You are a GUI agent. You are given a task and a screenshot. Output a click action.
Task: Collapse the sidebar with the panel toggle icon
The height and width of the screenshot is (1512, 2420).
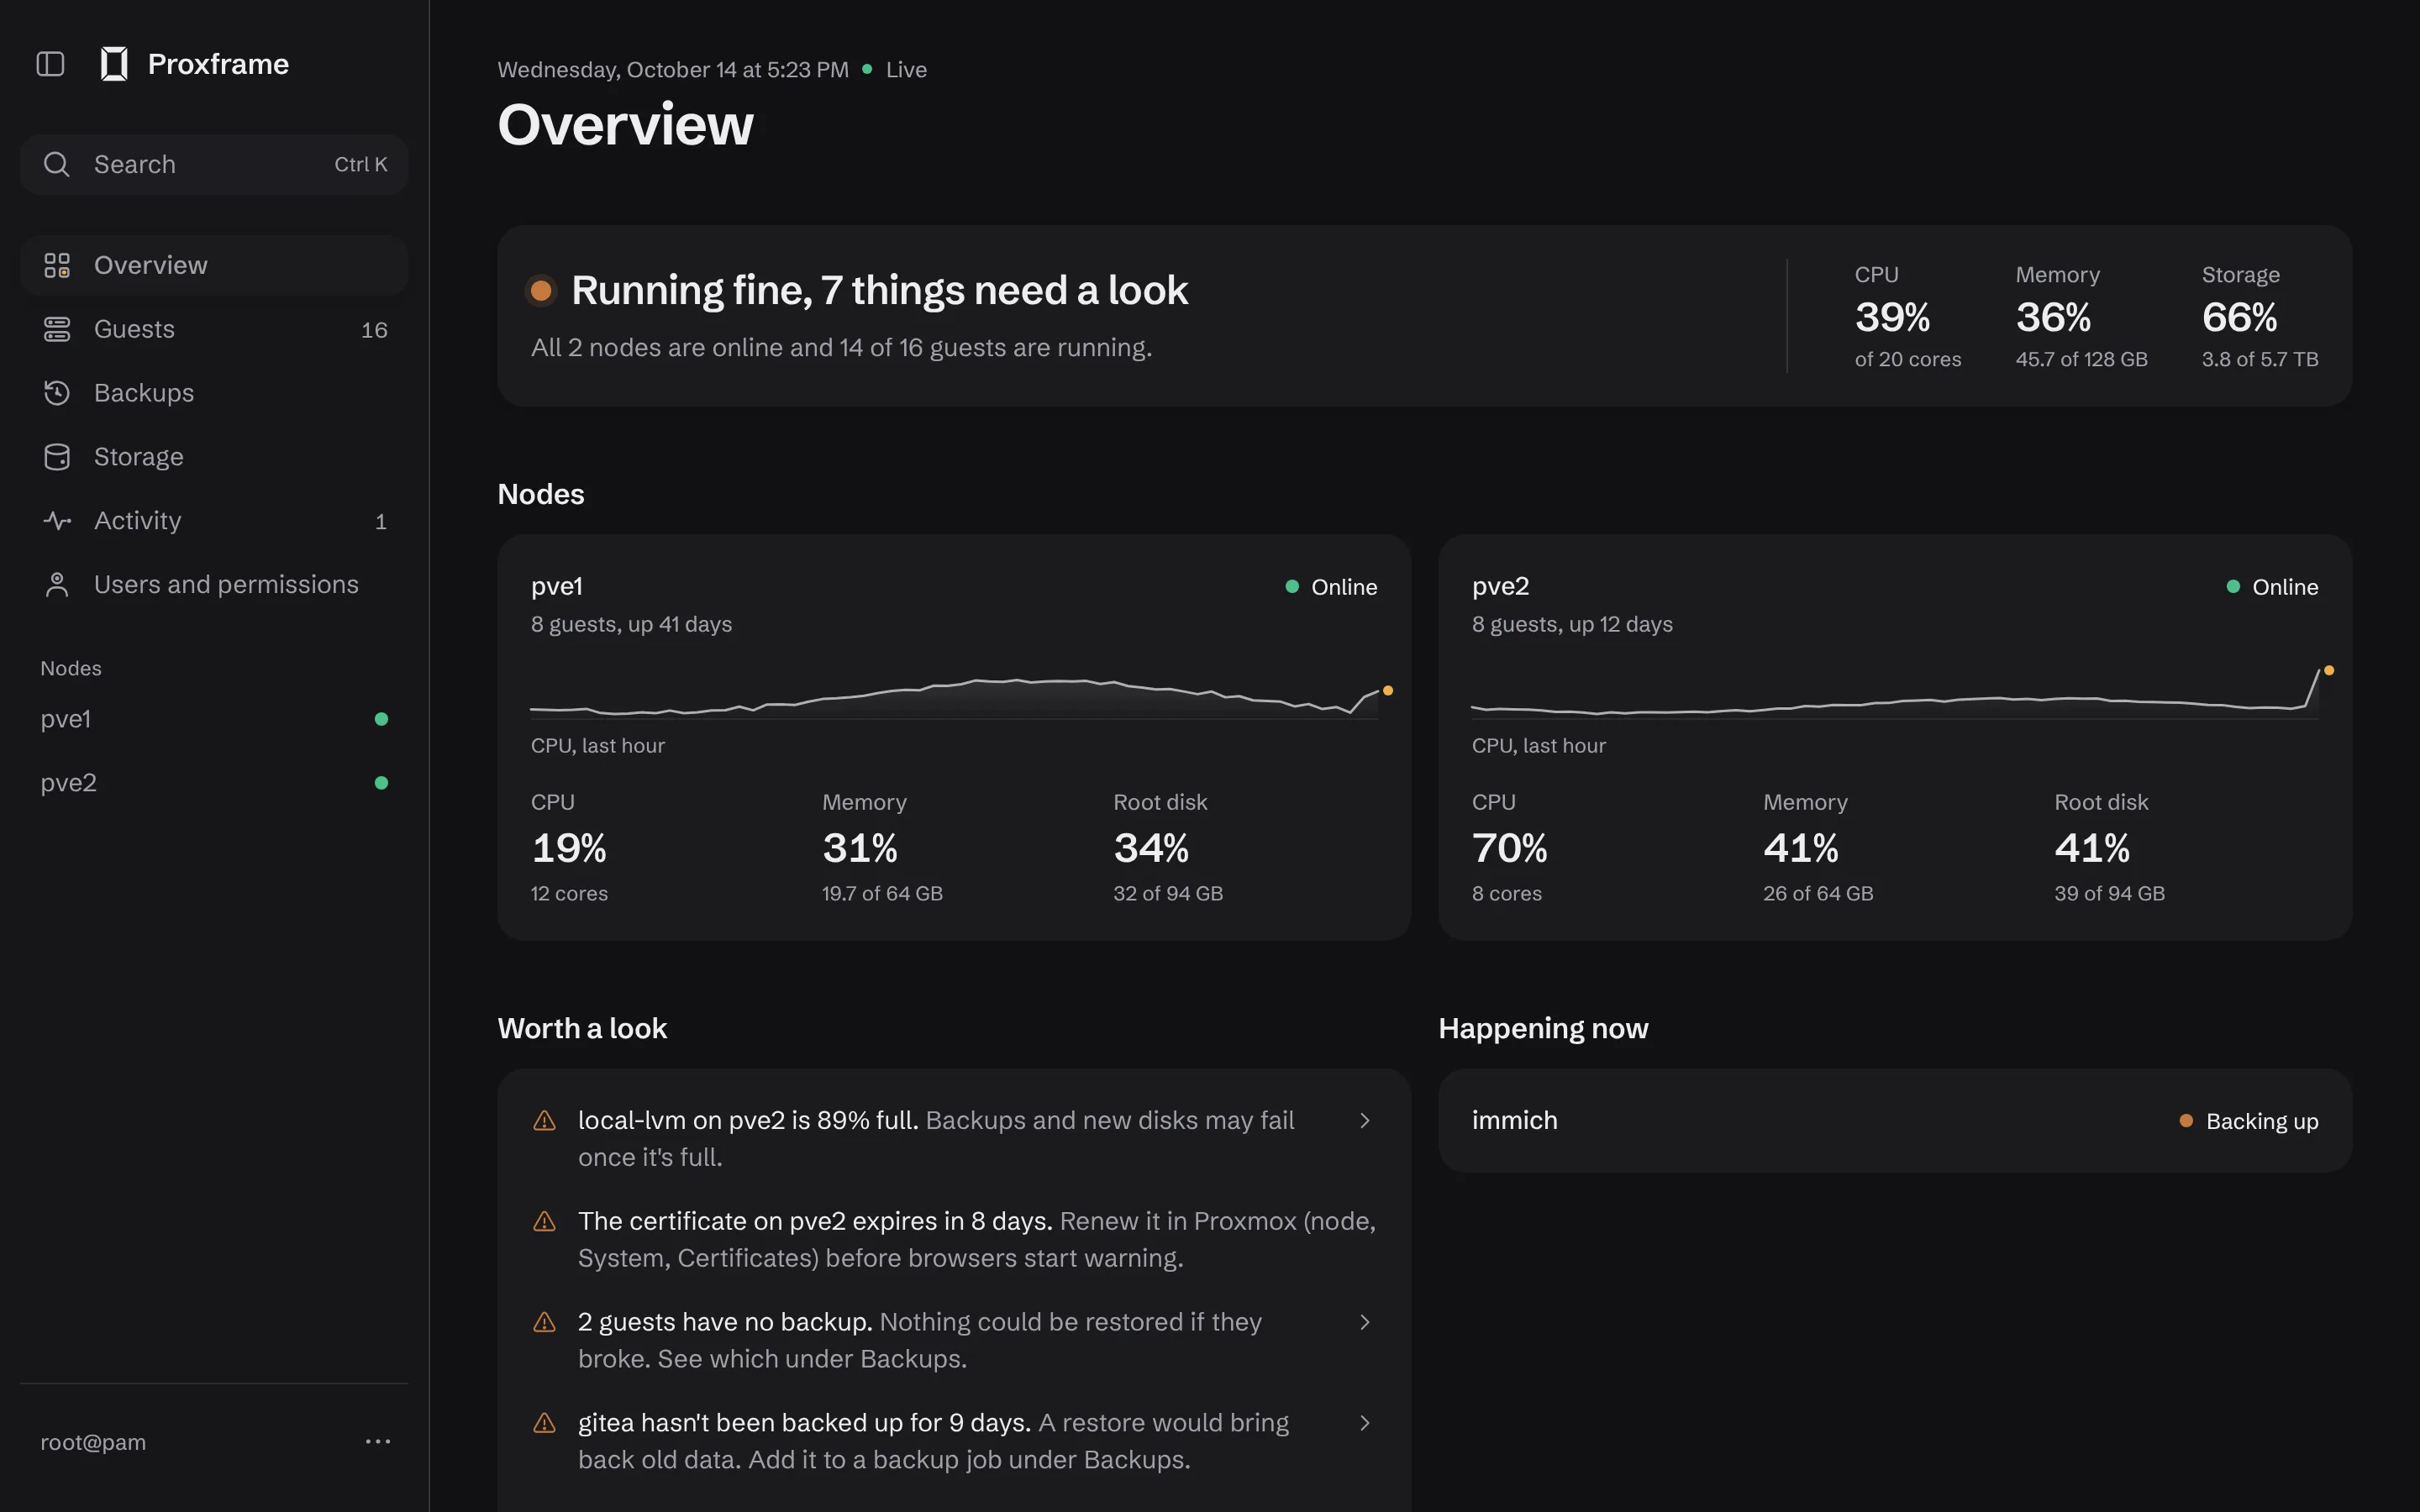click(50, 64)
